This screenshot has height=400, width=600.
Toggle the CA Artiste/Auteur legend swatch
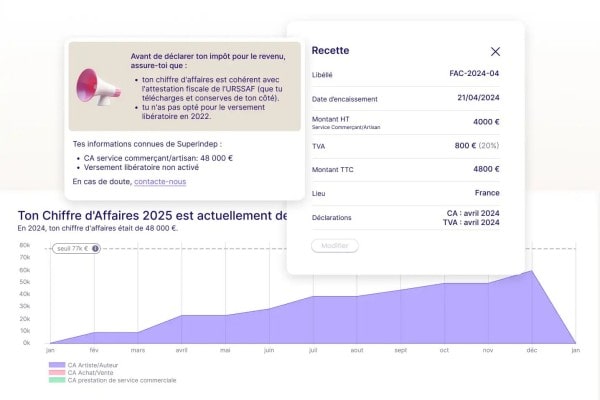(56, 366)
